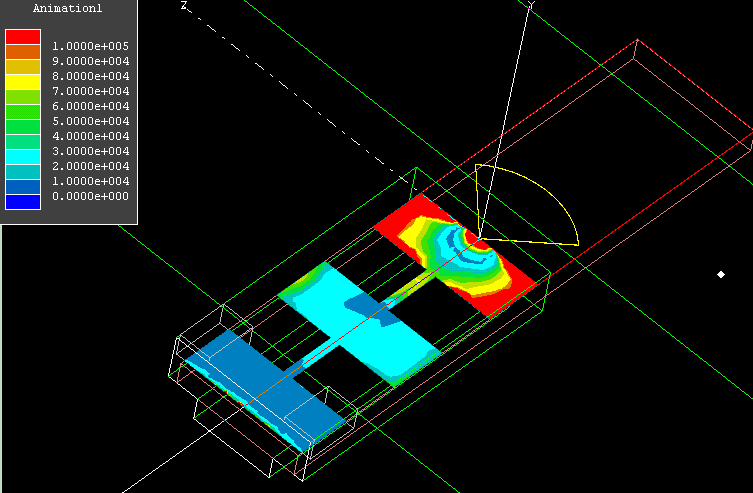Select the 8.0000e+004 legend label
The height and width of the screenshot is (493, 753).
point(90,76)
